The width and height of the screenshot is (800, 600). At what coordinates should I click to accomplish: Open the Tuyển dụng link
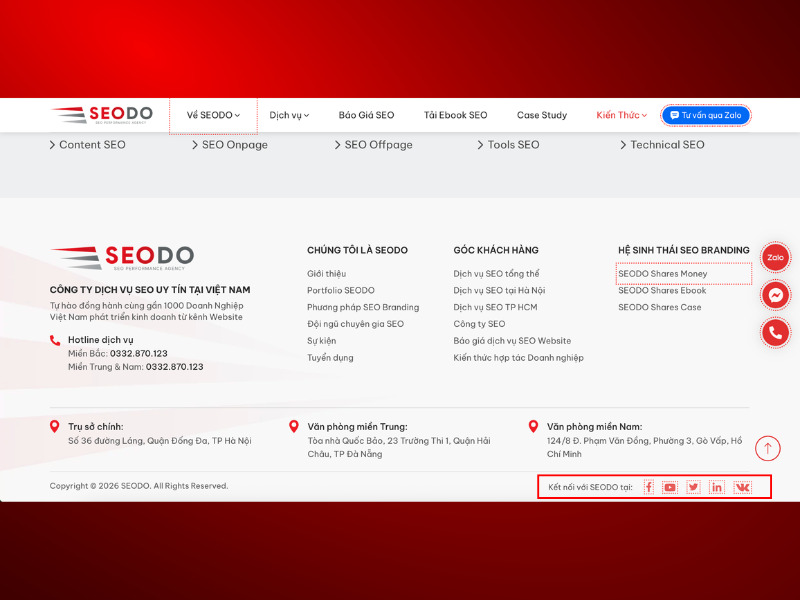pos(330,358)
